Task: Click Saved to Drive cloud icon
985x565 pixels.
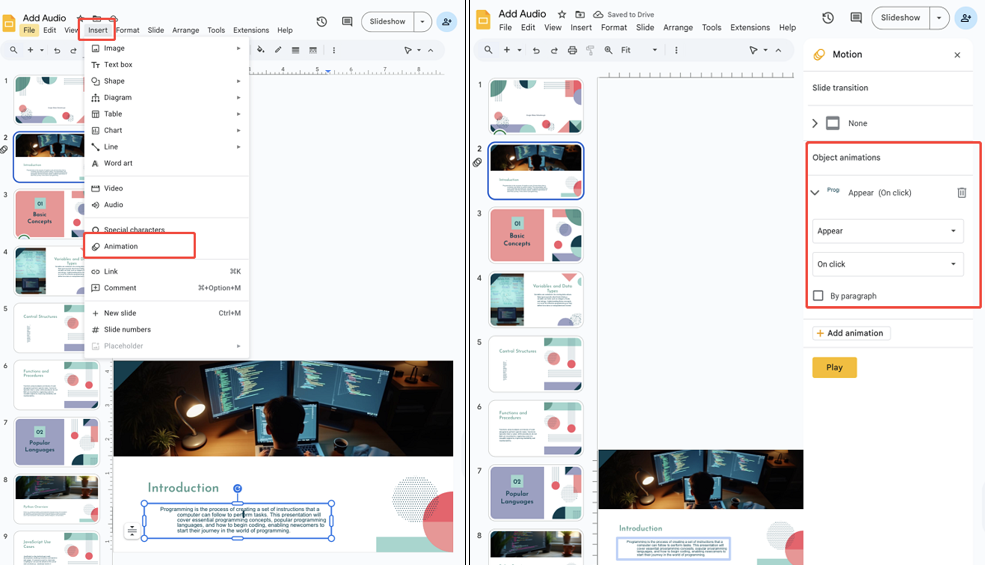Action: pos(598,14)
